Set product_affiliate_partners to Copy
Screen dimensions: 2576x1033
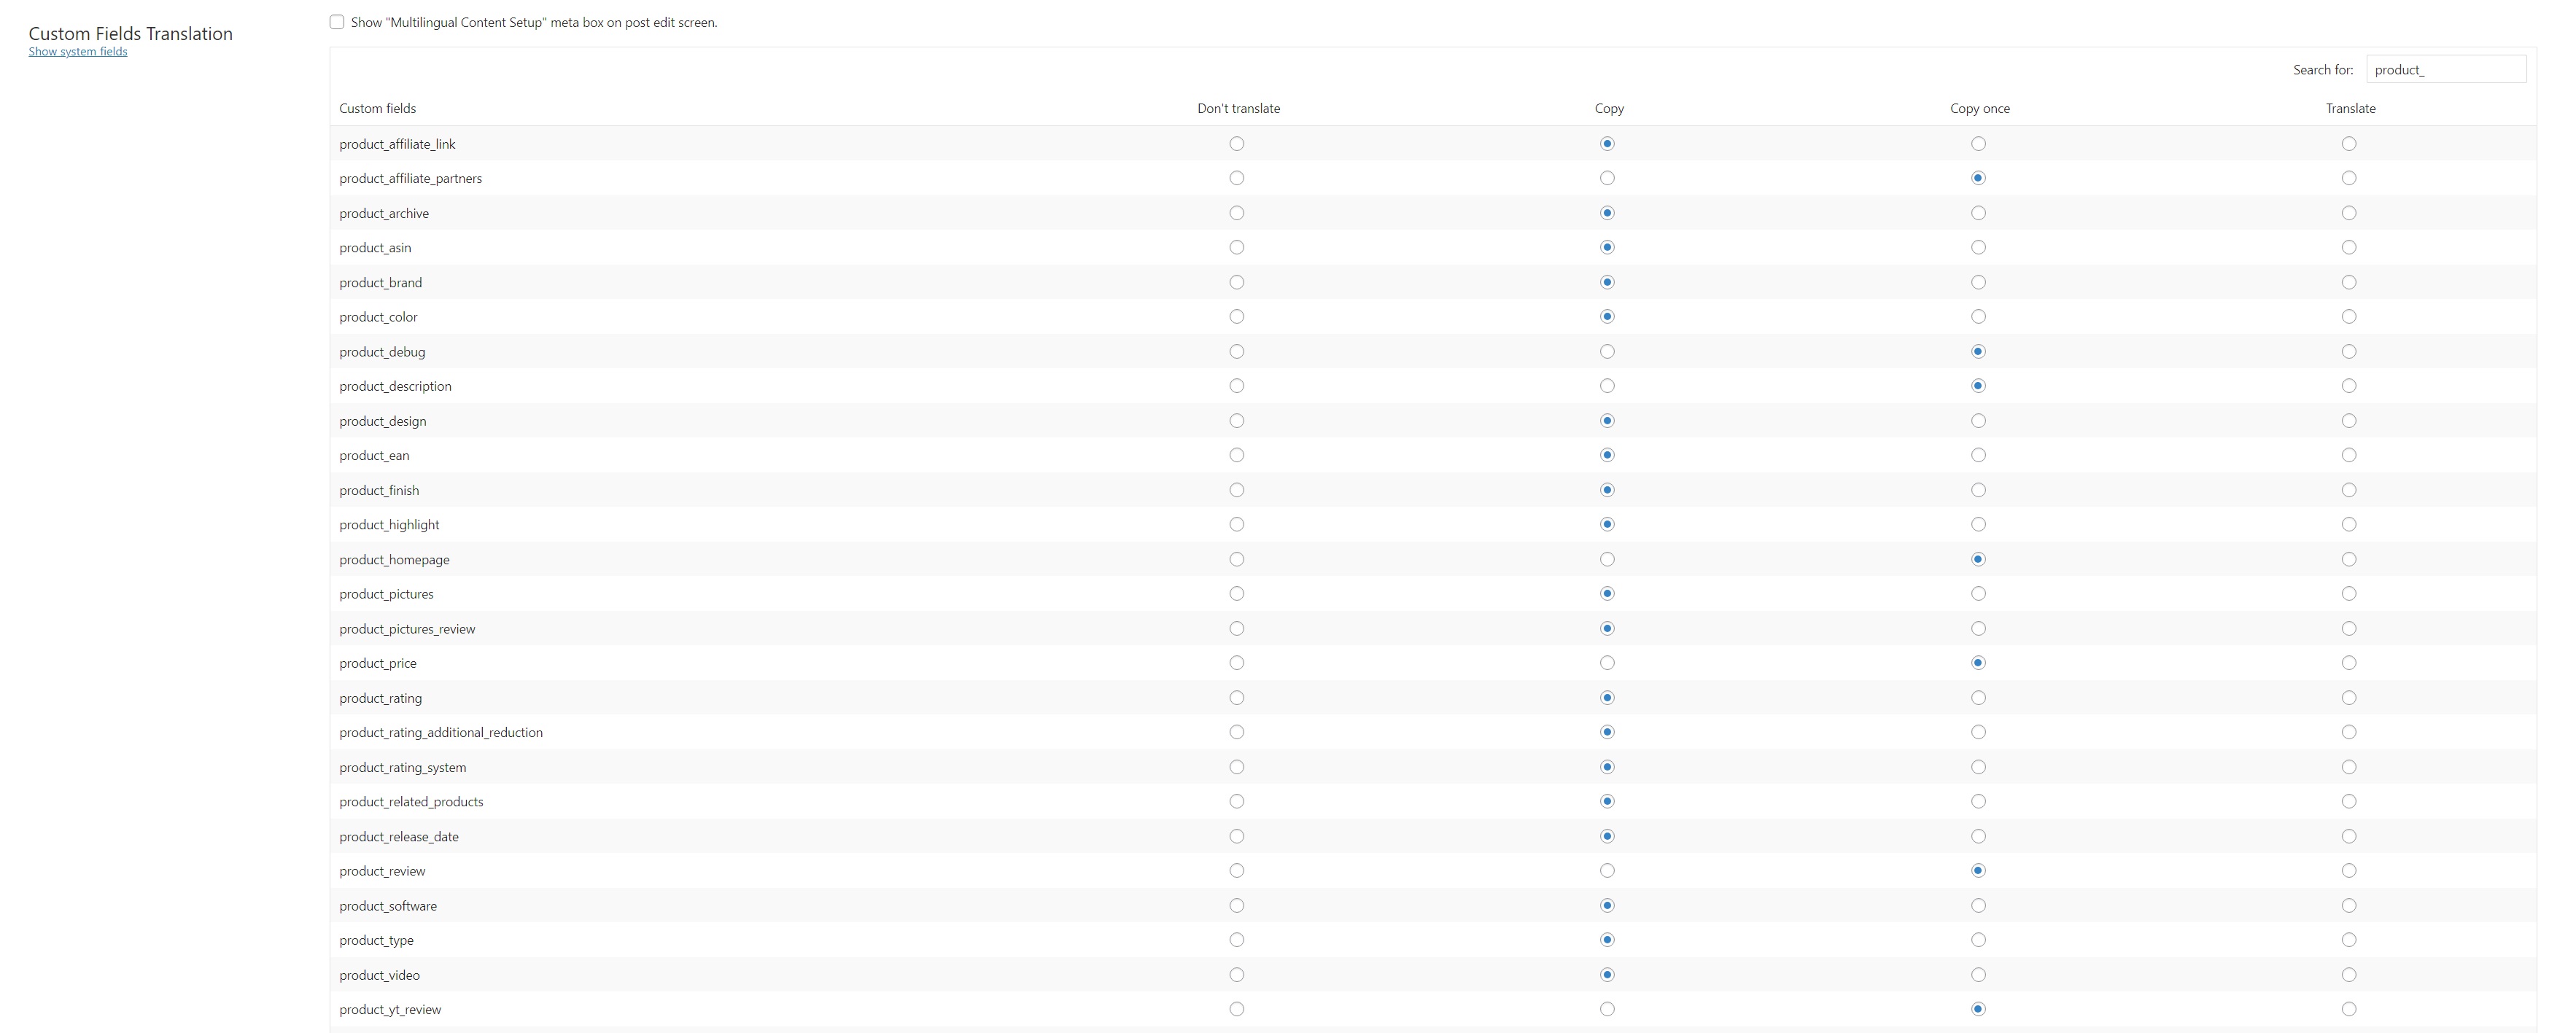click(1607, 178)
